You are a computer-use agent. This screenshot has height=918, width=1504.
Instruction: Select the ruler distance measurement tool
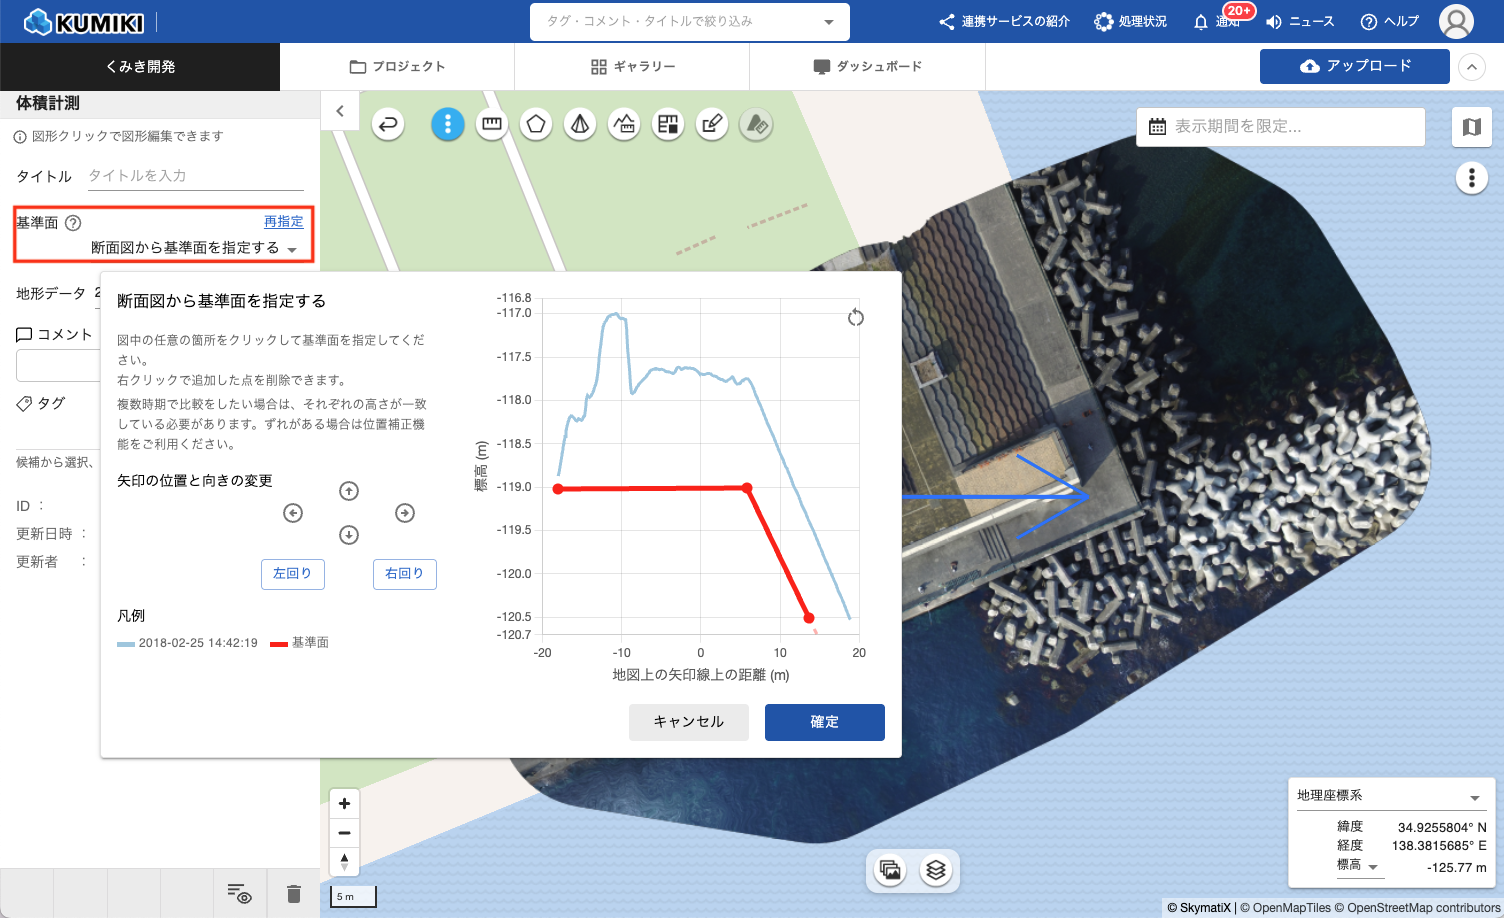(x=491, y=124)
